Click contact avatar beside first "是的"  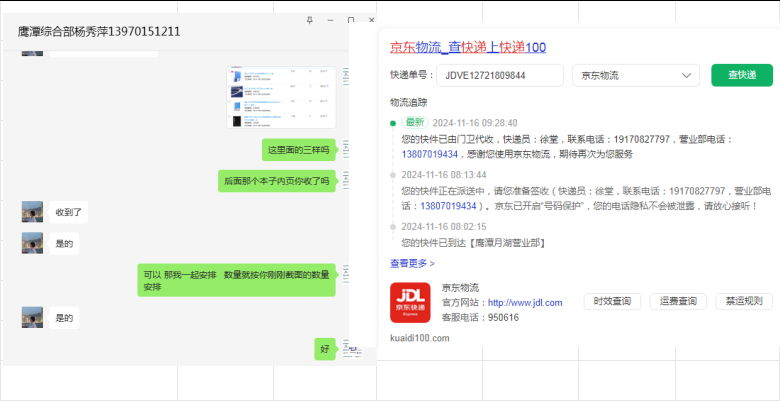click(x=32, y=243)
